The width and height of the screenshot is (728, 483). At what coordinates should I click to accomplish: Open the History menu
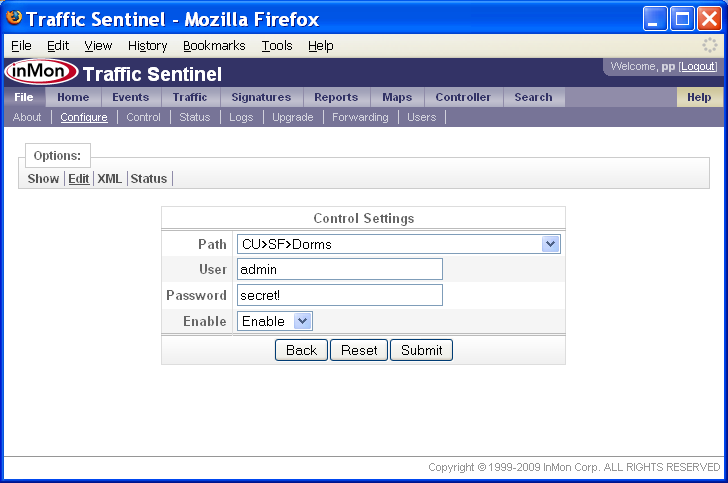(148, 46)
